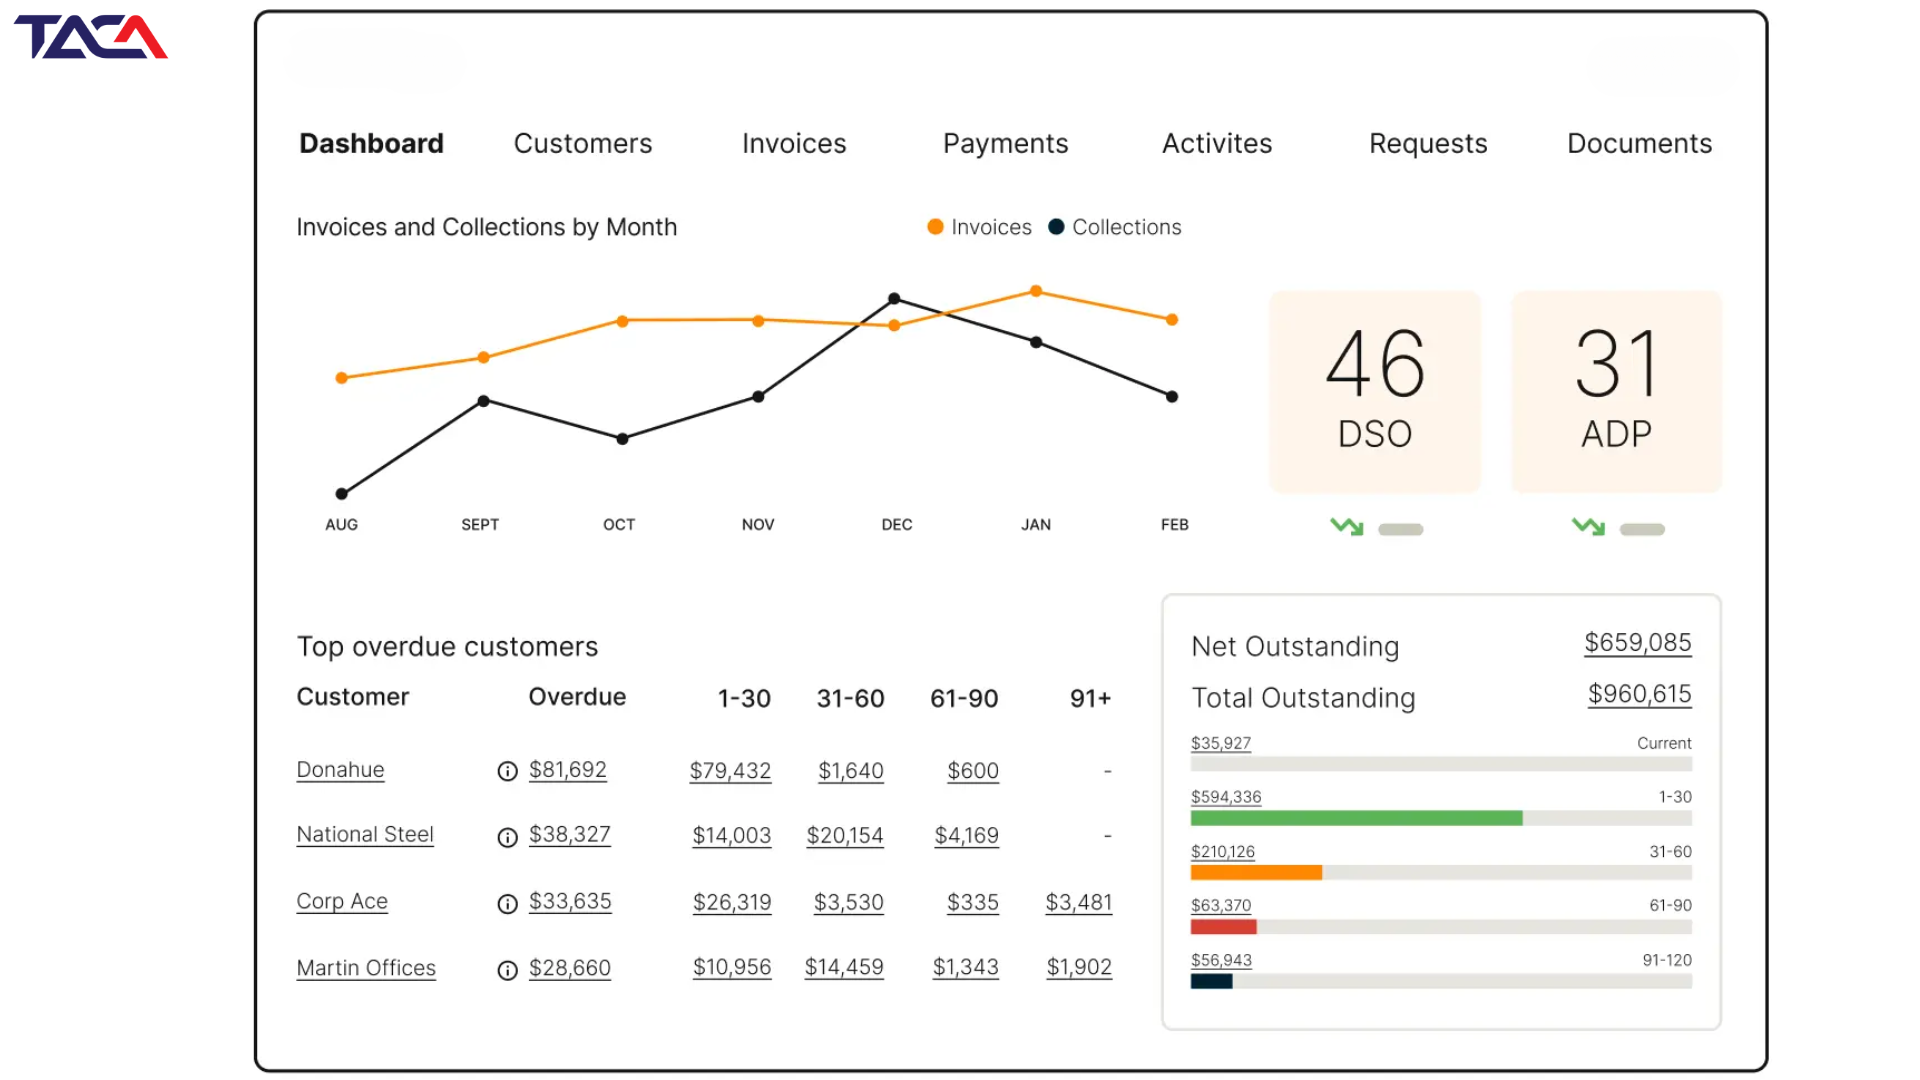Open the Requests tab
1920x1080 pixels.
(1428, 144)
